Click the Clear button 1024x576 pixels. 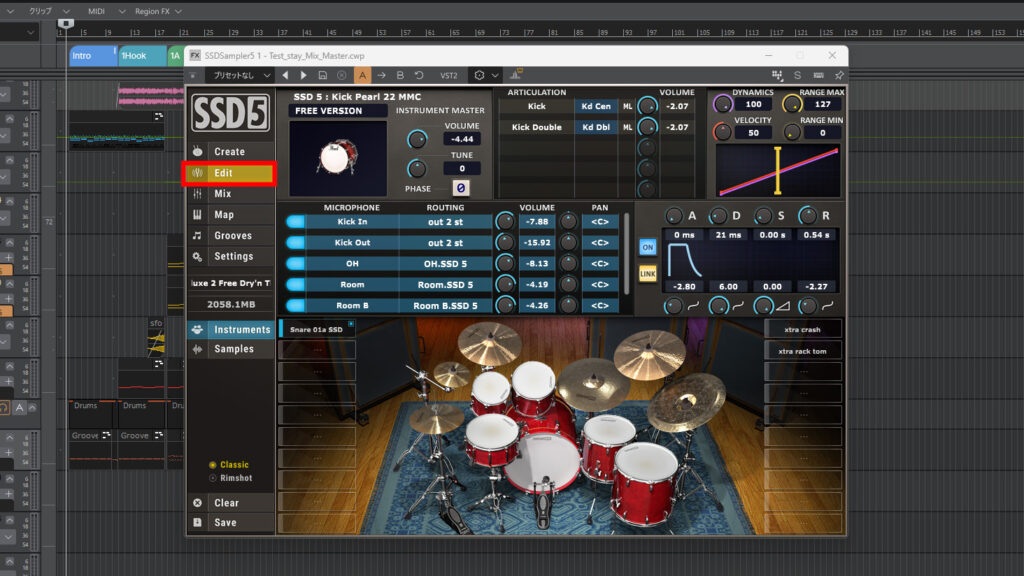226,503
